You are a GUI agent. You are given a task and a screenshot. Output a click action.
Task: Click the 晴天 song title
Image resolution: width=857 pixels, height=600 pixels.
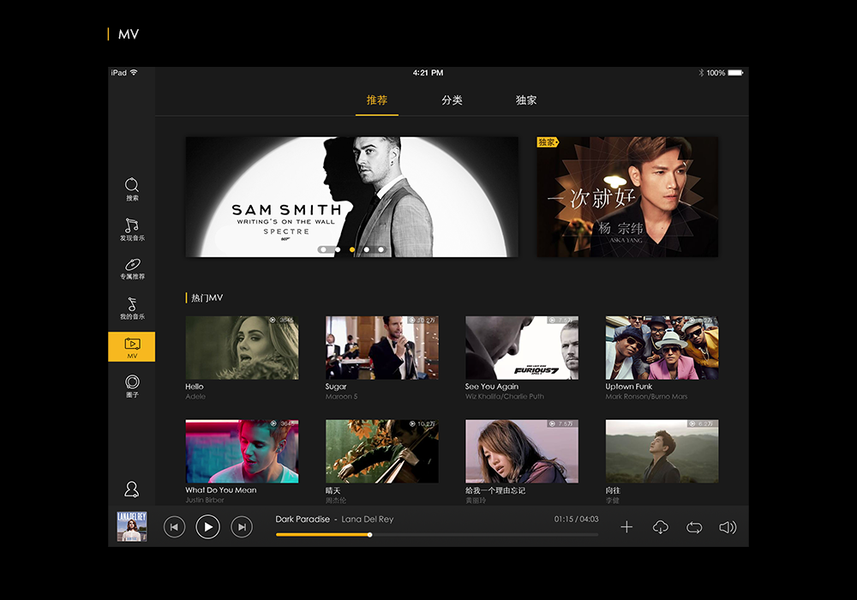click(x=333, y=491)
